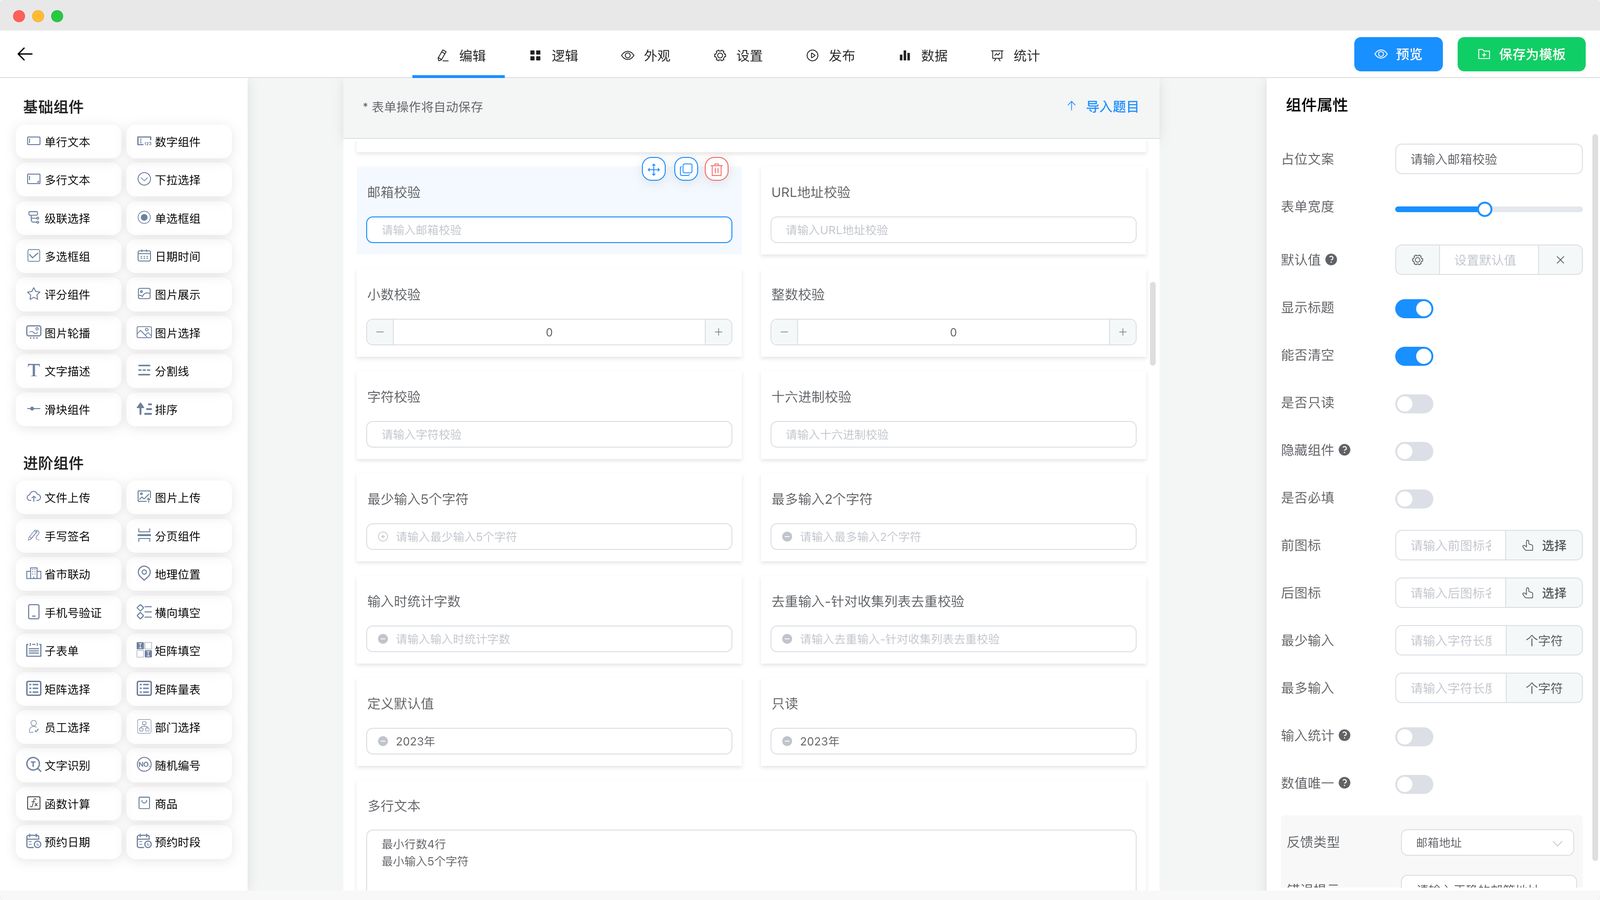
Task: Open the 统计 tab
Action: pos(1015,56)
